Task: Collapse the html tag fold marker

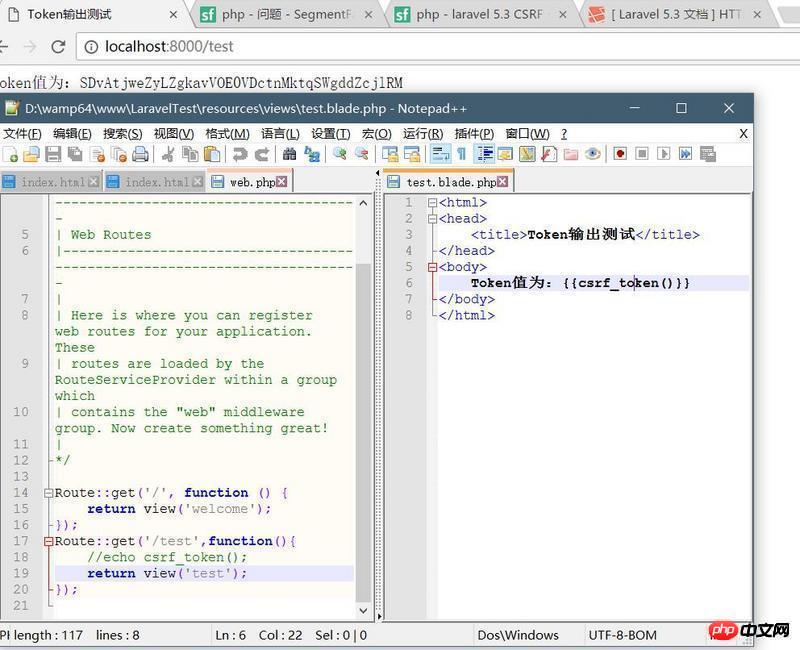Action: (432, 203)
